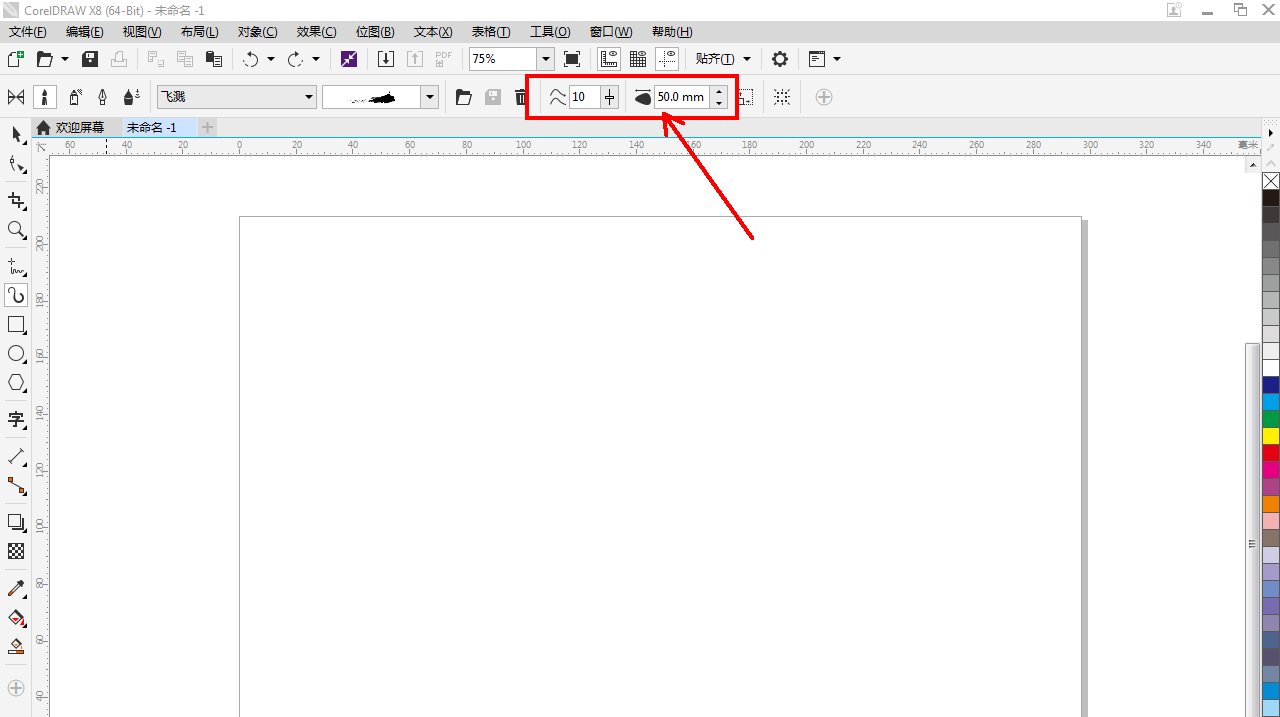Click the 50.0 mm stroke width field
The image size is (1280, 717).
681,97
